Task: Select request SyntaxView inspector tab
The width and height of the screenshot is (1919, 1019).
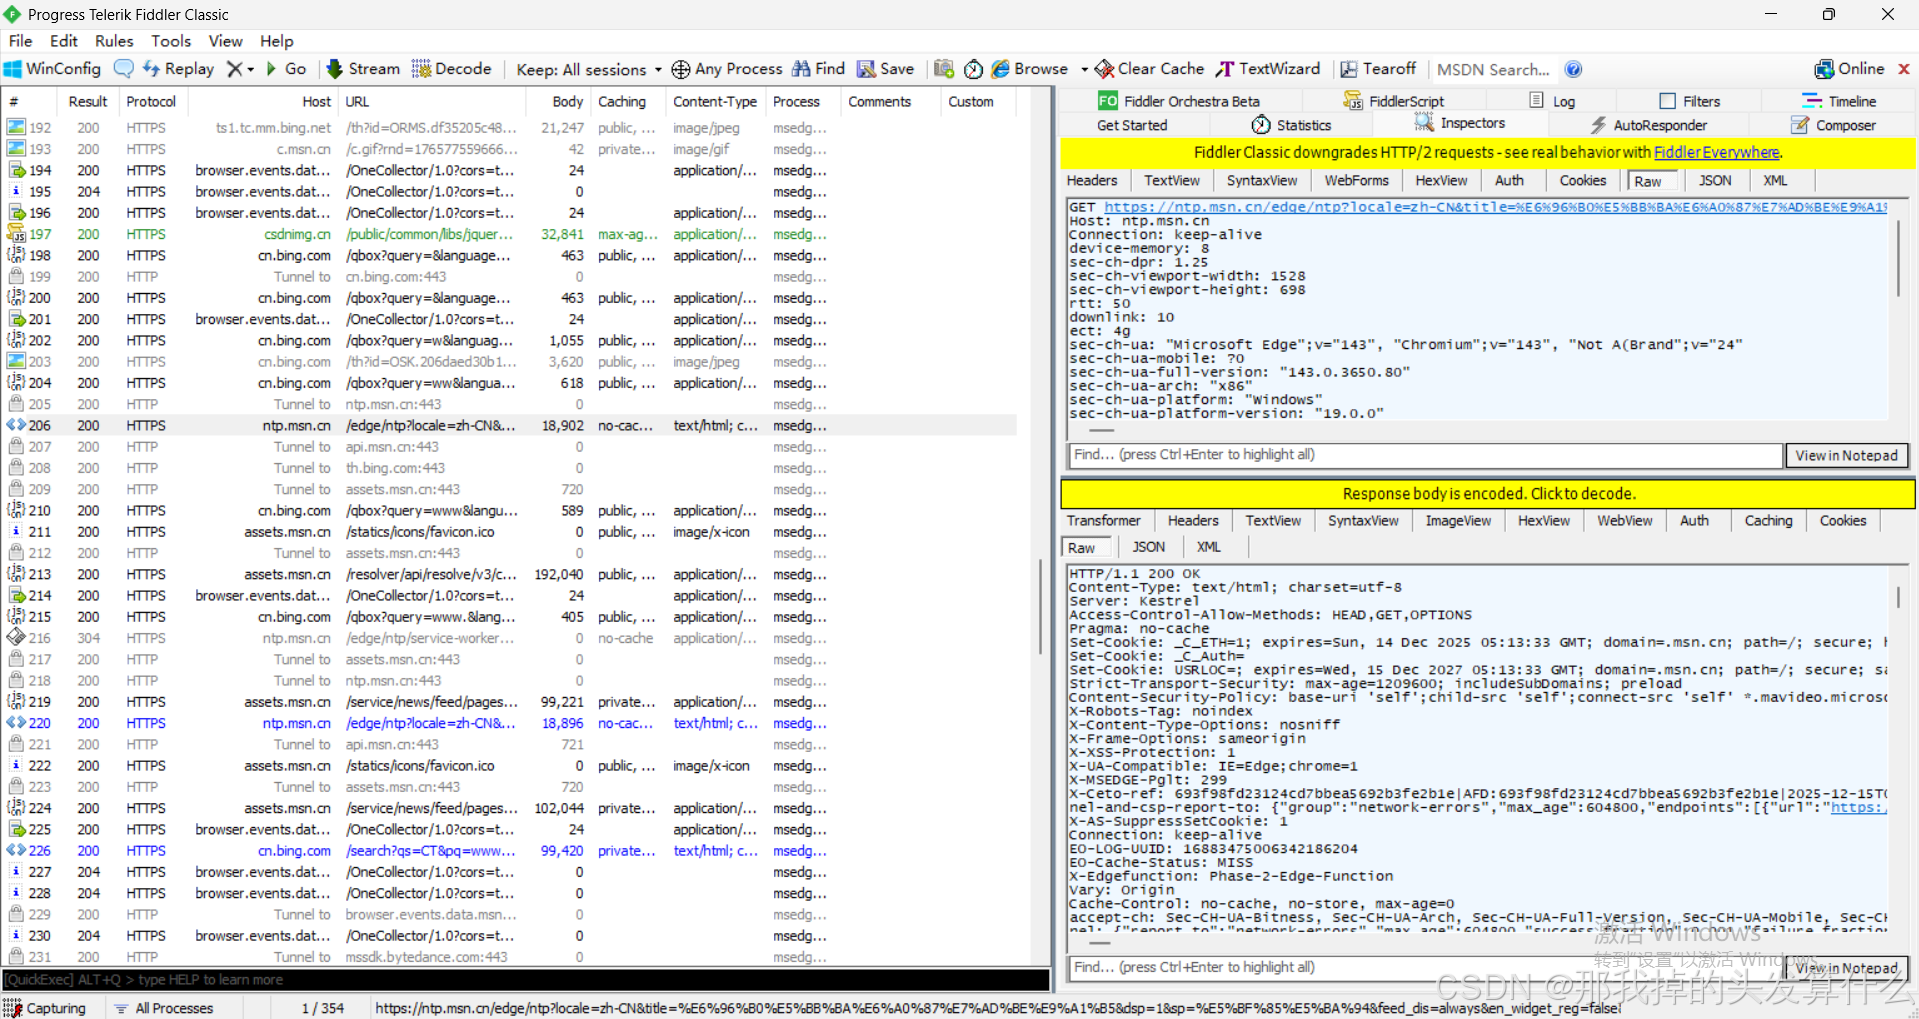Action: point(1262,181)
